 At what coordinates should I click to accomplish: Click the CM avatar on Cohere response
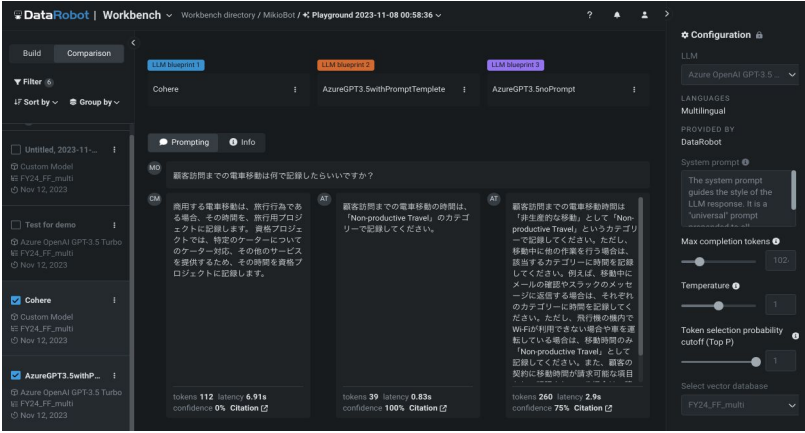pyautogui.click(x=155, y=199)
